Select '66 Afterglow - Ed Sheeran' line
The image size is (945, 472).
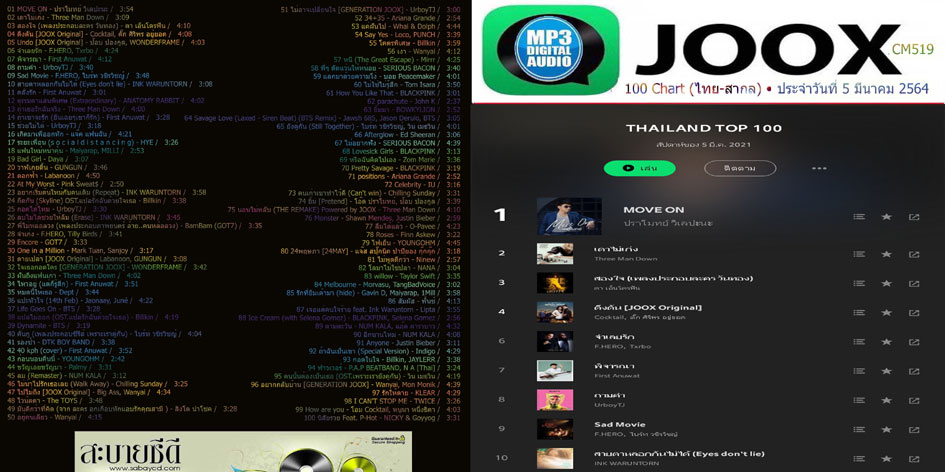tap(408, 134)
